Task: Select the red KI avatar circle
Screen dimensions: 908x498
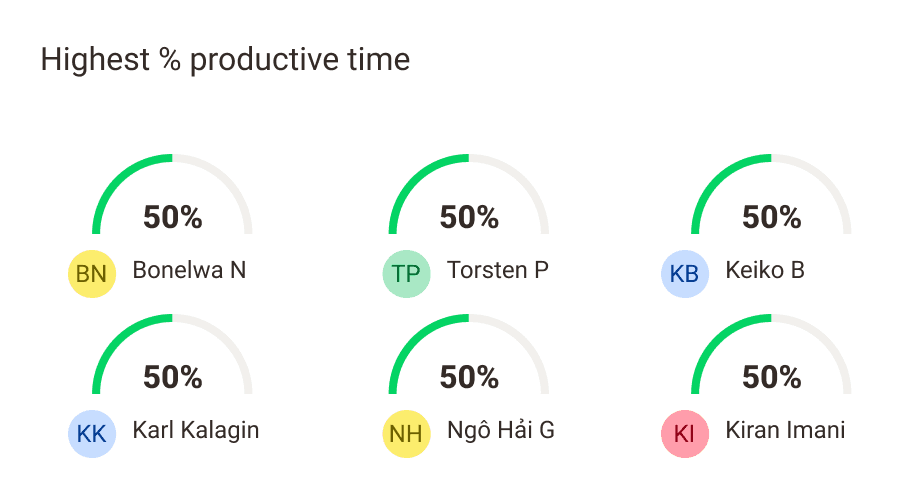Action: (685, 434)
